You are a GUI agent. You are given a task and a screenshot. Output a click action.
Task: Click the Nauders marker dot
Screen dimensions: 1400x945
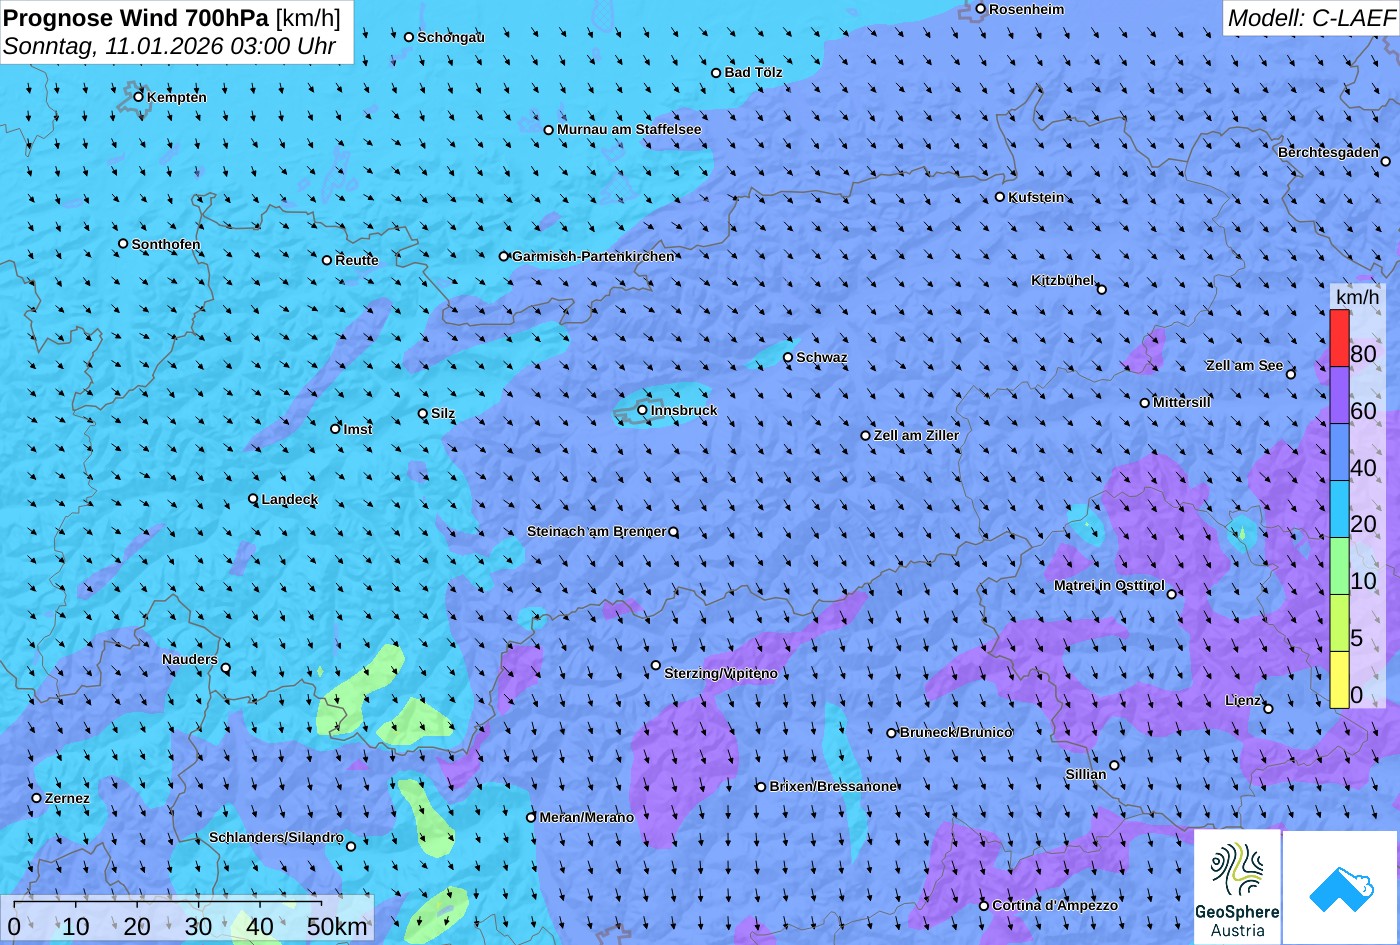point(226,668)
